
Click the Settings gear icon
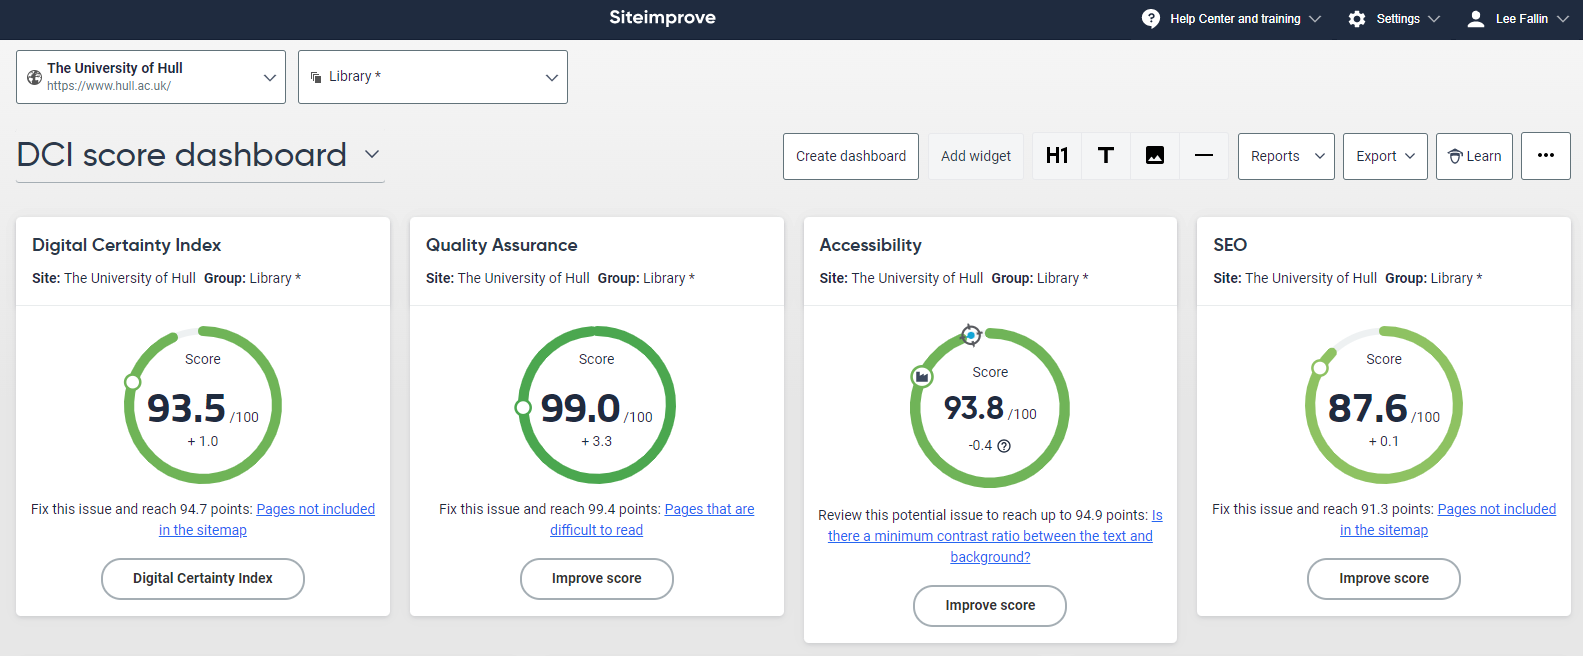1356,19
